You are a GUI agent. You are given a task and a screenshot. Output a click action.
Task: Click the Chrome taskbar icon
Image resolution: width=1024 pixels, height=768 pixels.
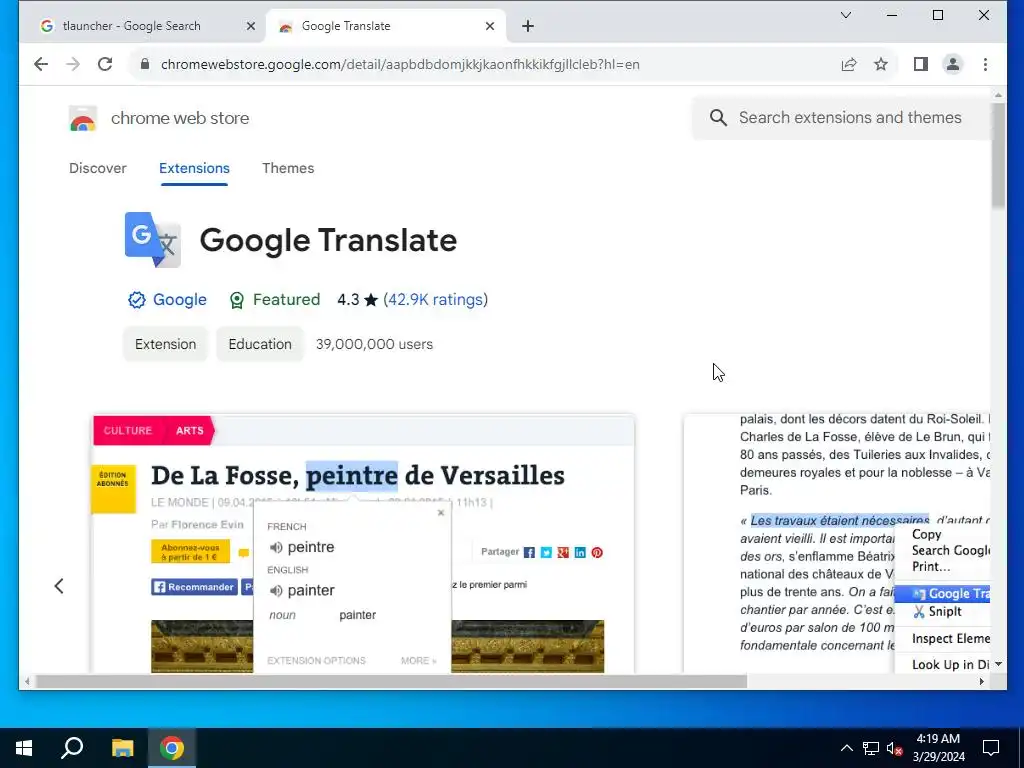172,748
